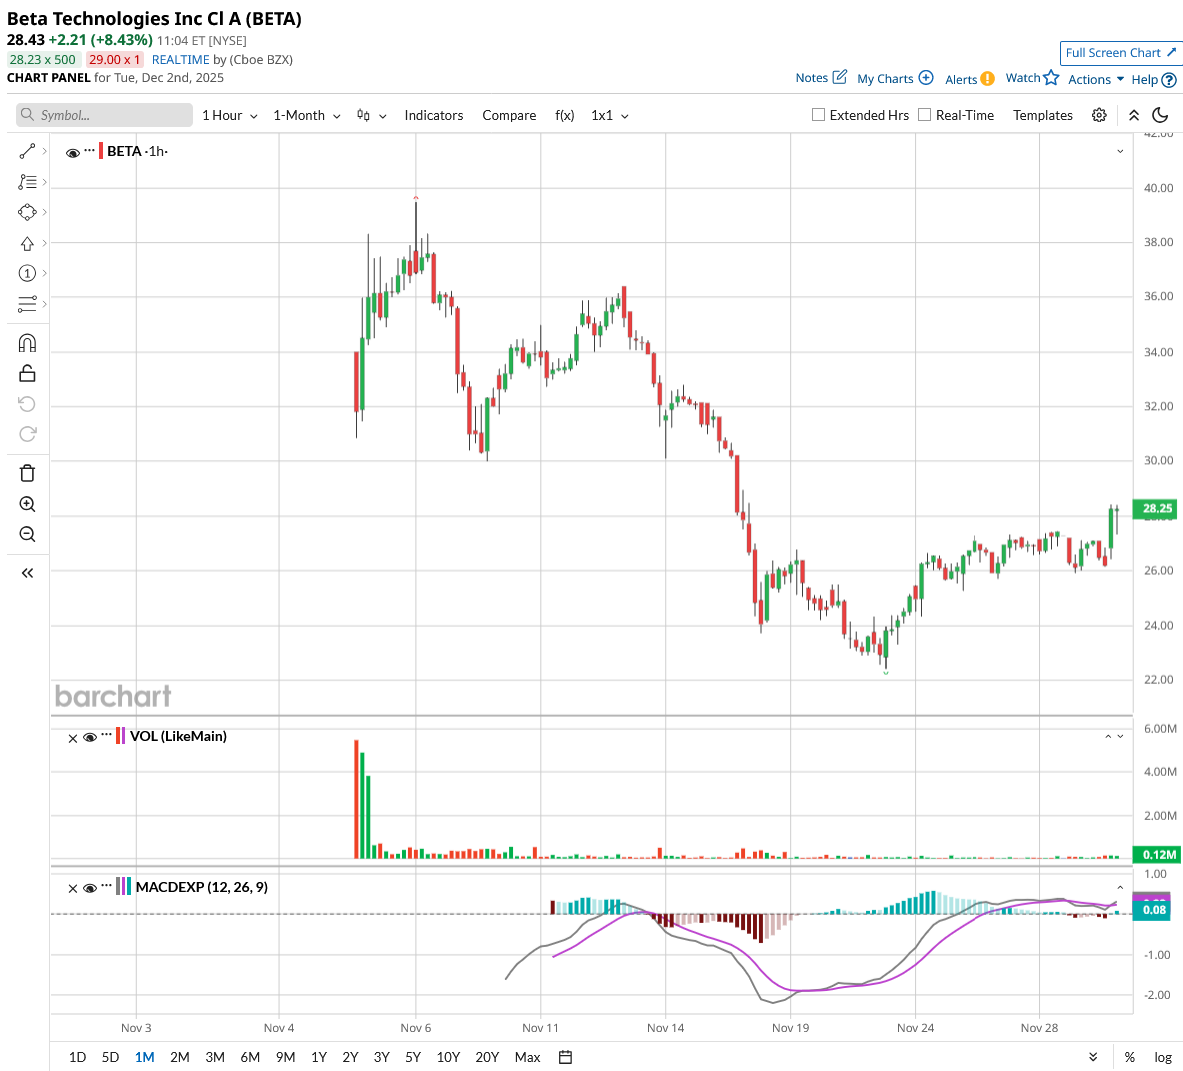Toggle log scale button

[1163, 1057]
